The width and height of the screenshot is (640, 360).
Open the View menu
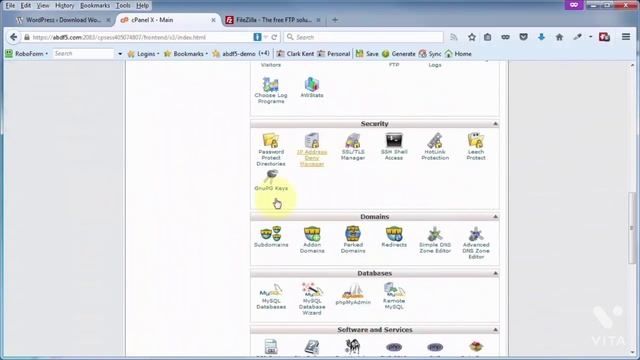43,6
